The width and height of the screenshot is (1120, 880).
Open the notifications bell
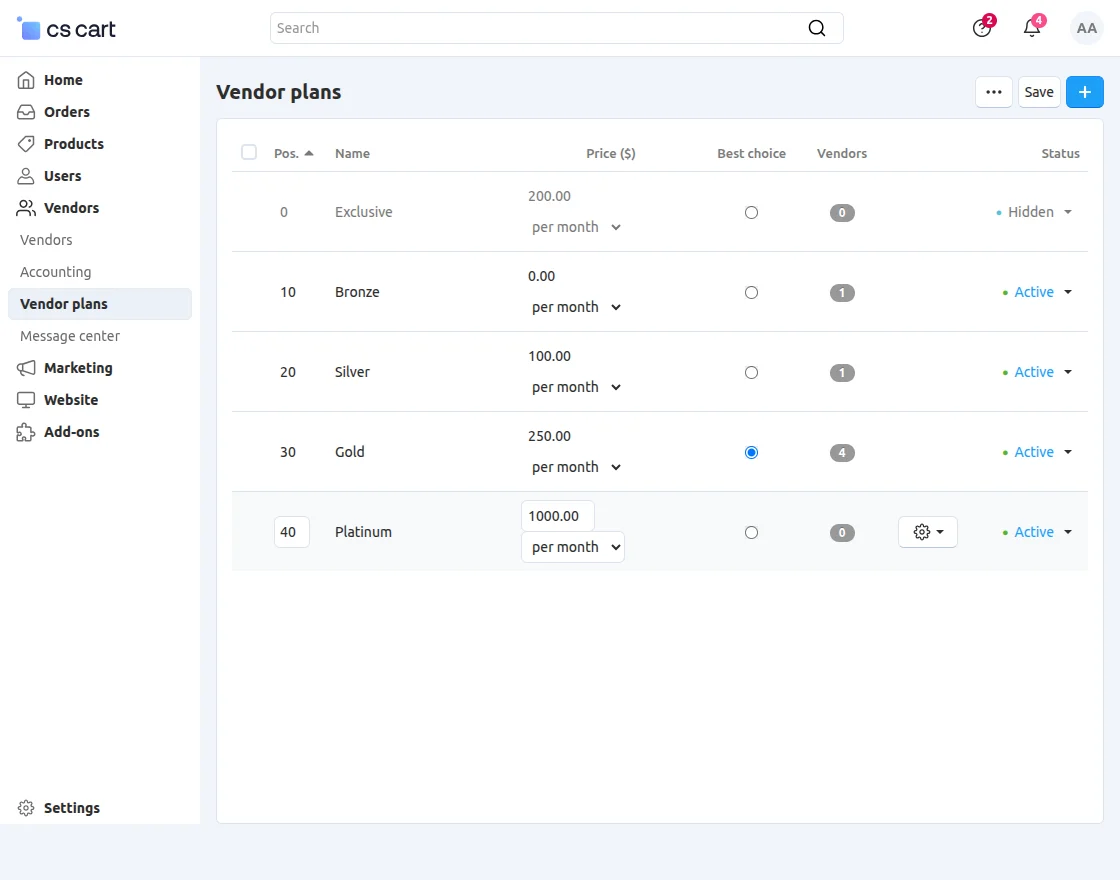point(1031,27)
